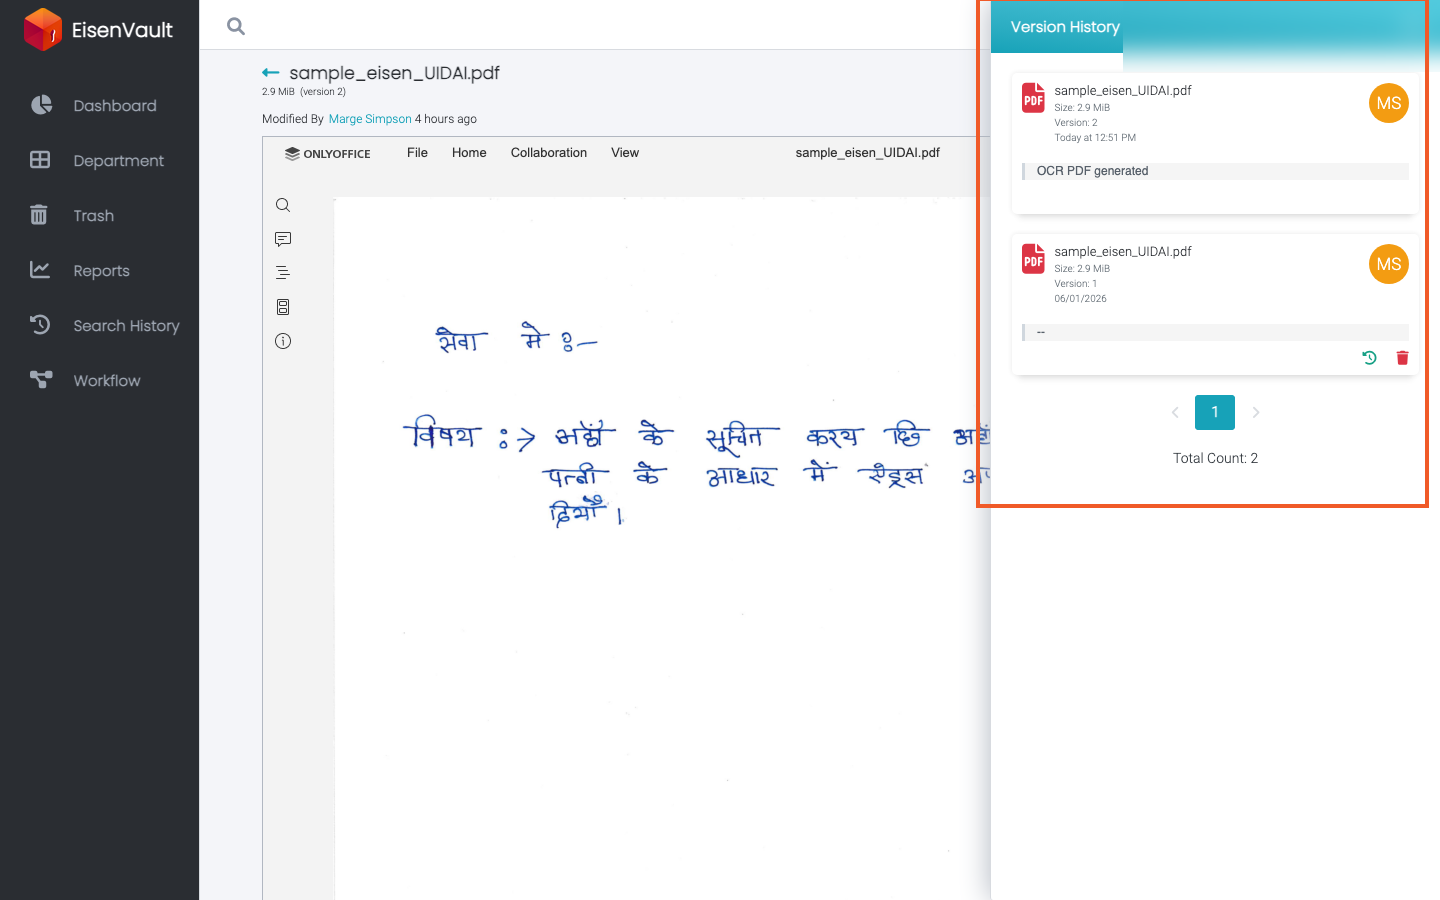The height and width of the screenshot is (900, 1440).
Task: Click the ONLYOFFICE logo
Action: click(327, 154)
